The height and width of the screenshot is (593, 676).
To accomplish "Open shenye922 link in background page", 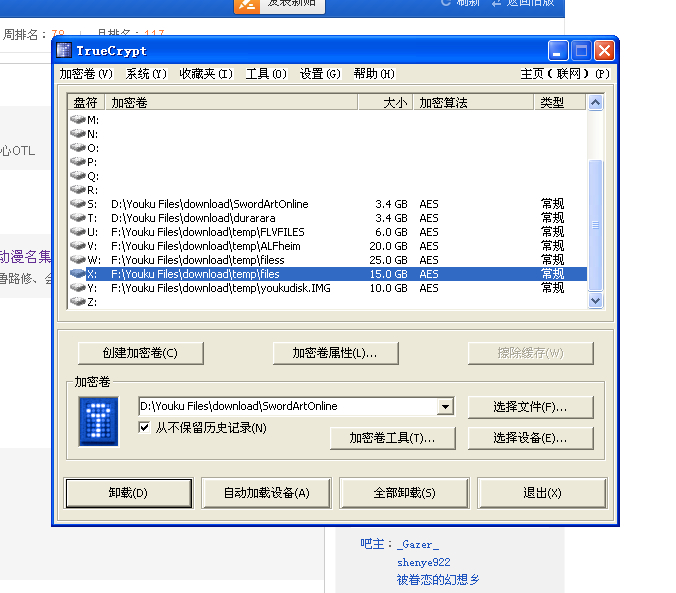I will [423, 562].
